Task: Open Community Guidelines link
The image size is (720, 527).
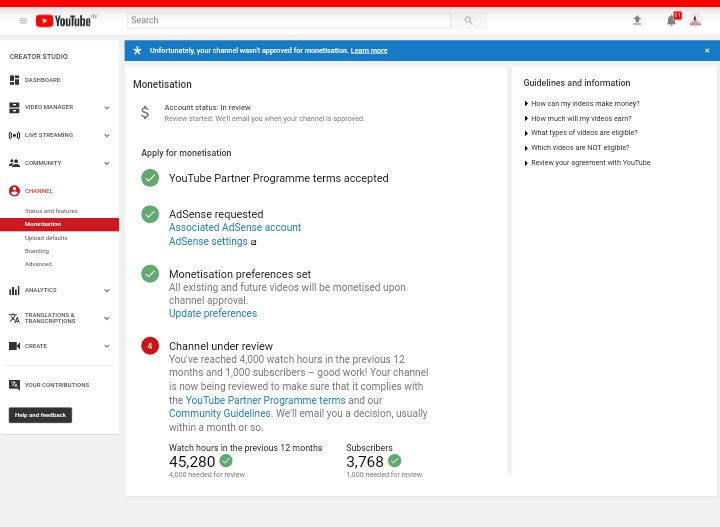Action: click(219, 413)
